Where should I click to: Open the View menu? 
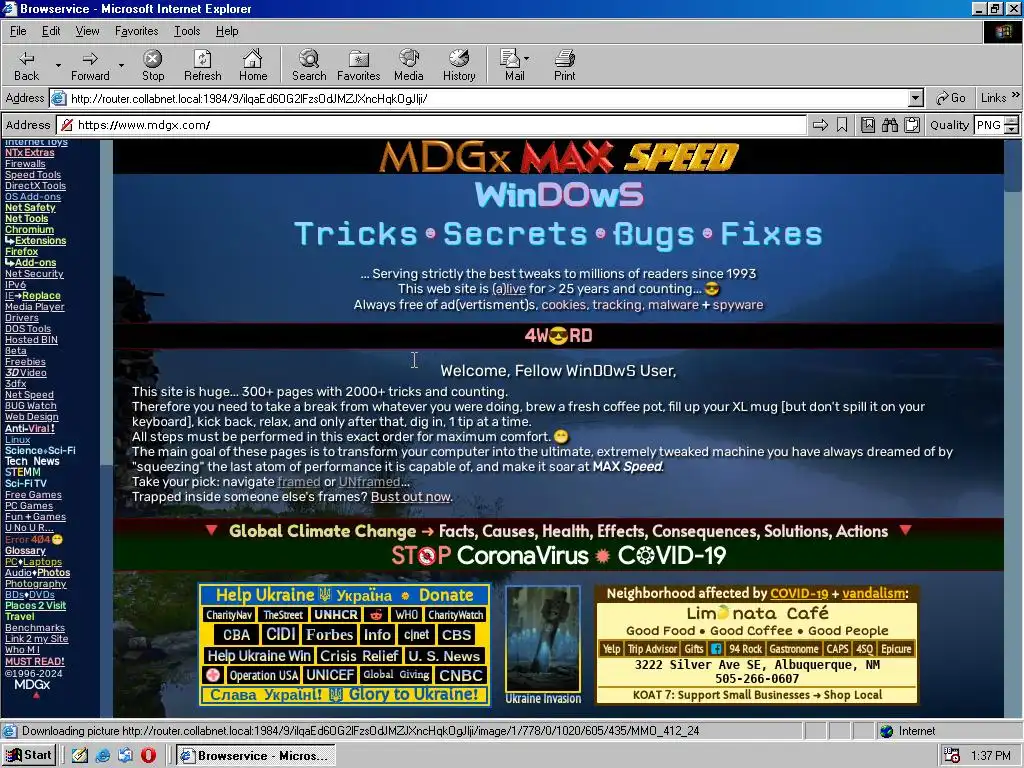[88, 31]
